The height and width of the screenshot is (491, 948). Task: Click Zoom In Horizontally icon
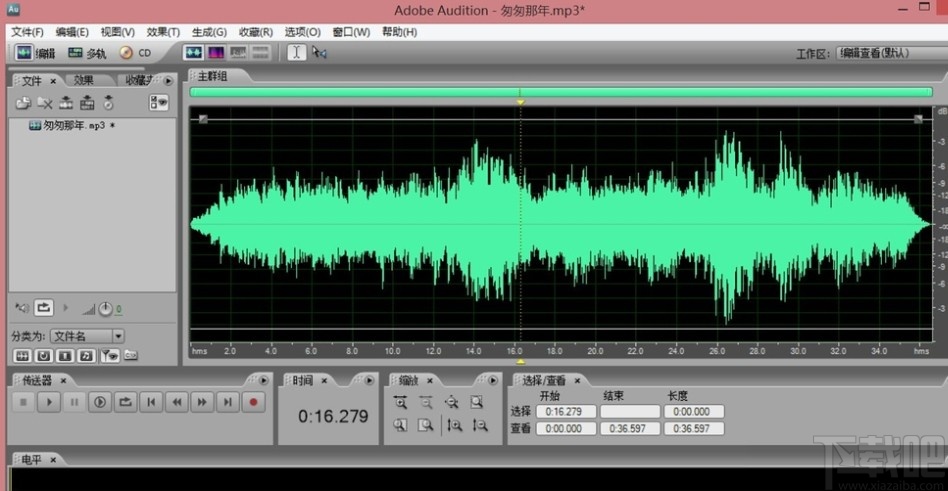tap(400, 402)
